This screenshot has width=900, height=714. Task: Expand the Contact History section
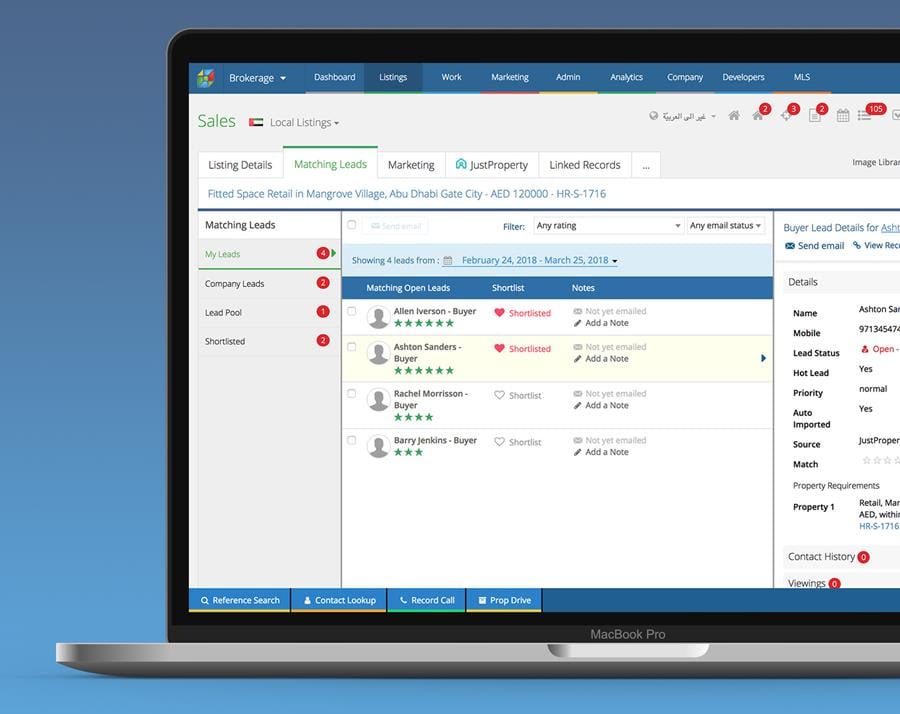coord(828,556)
